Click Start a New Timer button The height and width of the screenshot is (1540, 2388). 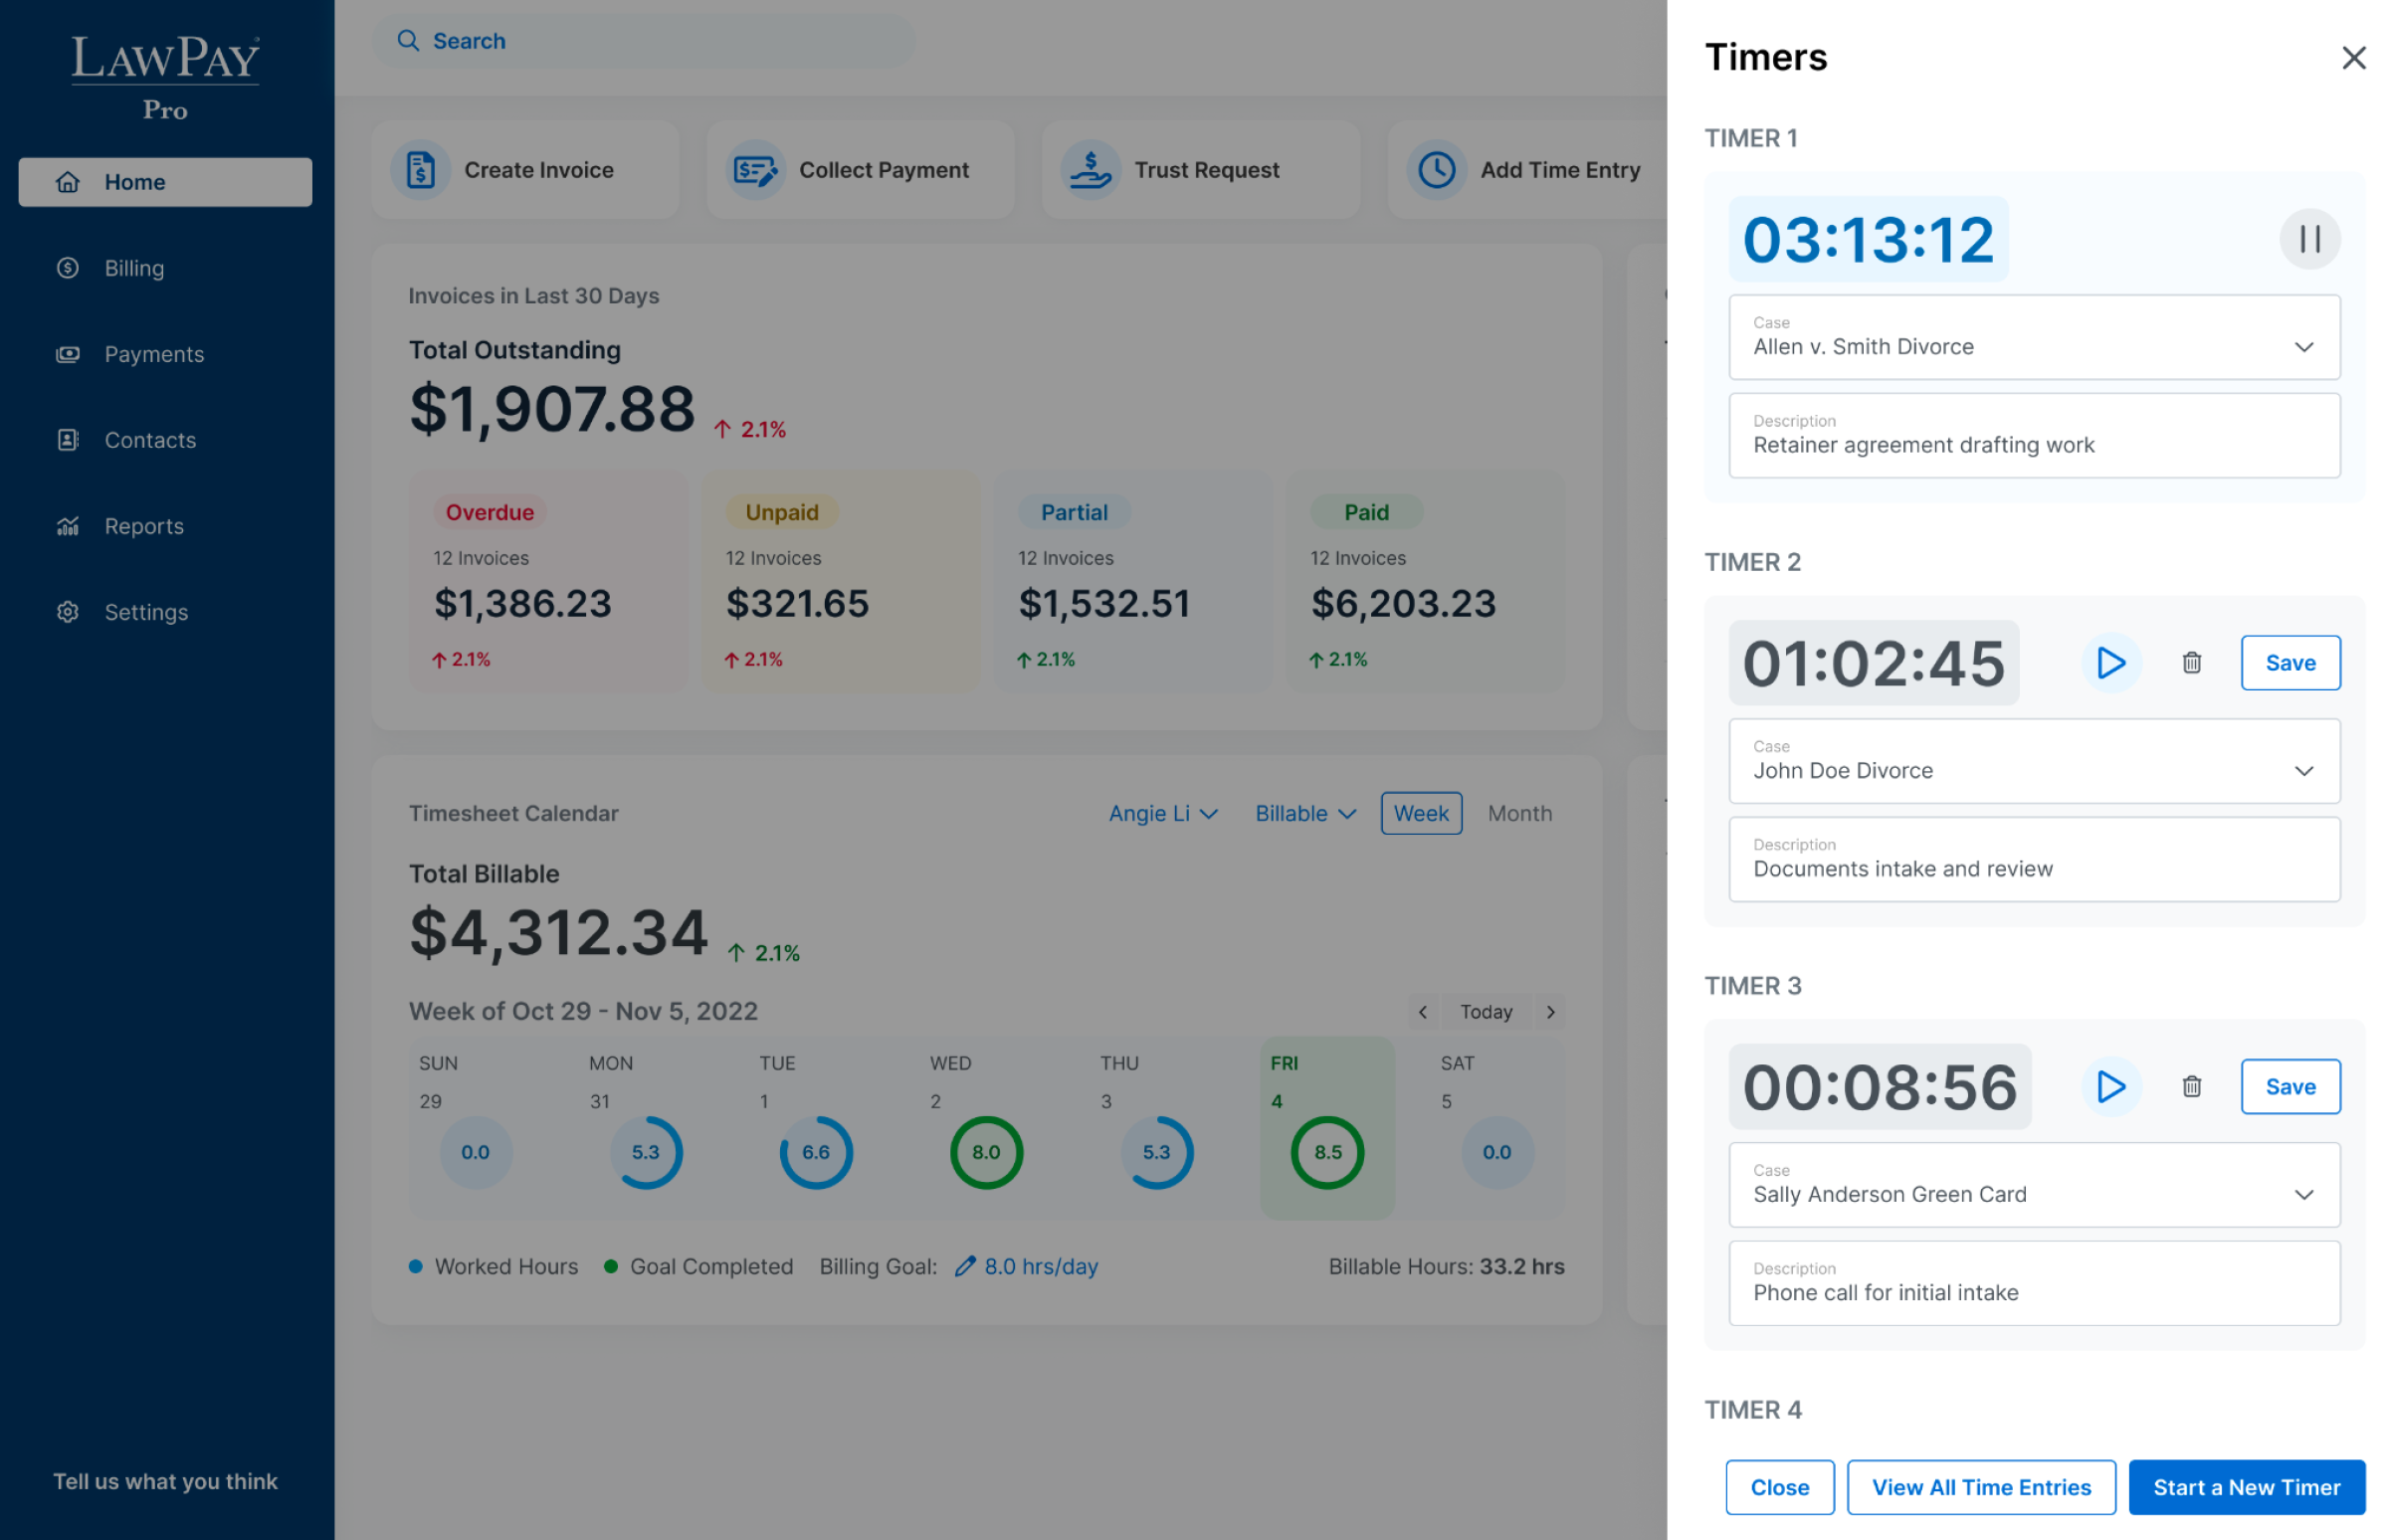2246,1487
